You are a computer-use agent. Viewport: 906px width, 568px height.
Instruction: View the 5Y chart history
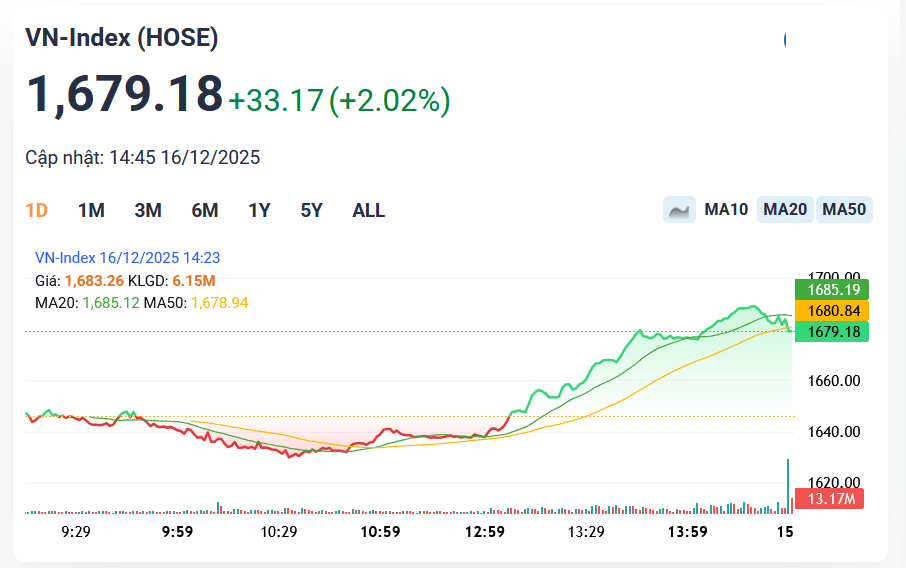click(x=312, y=210)
